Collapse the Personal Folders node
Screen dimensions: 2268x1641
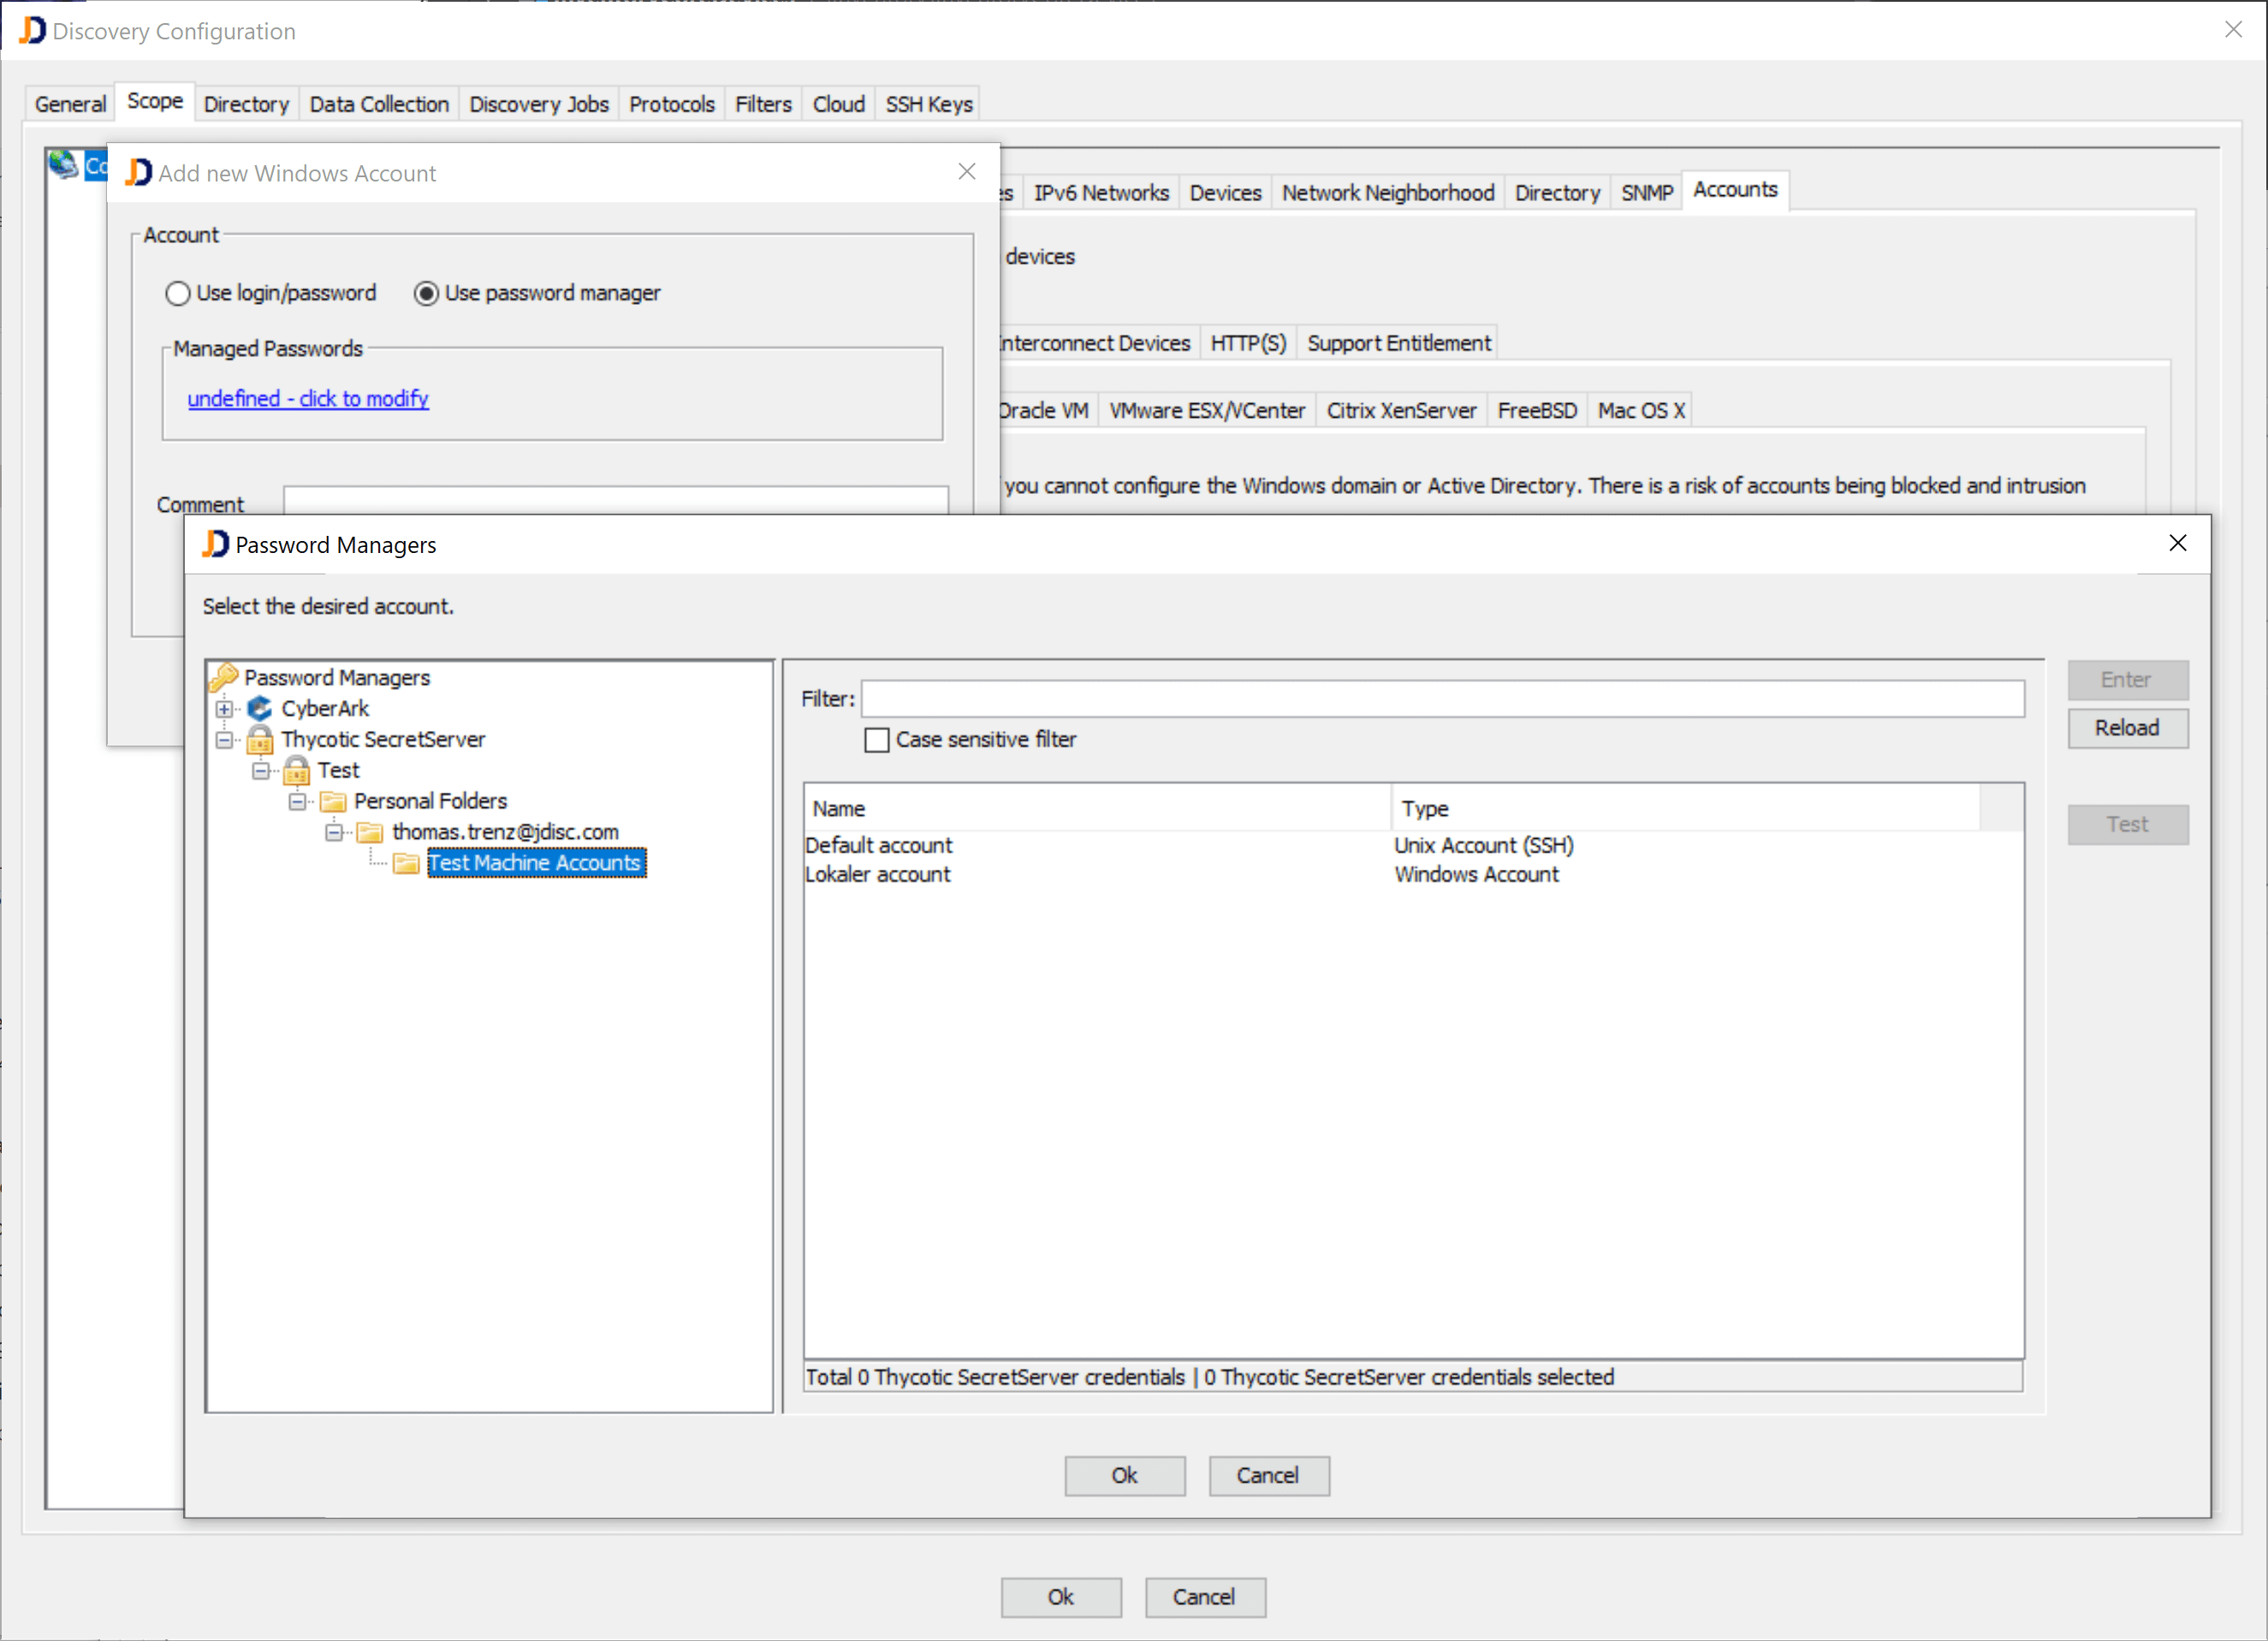[x=297, y=802]
